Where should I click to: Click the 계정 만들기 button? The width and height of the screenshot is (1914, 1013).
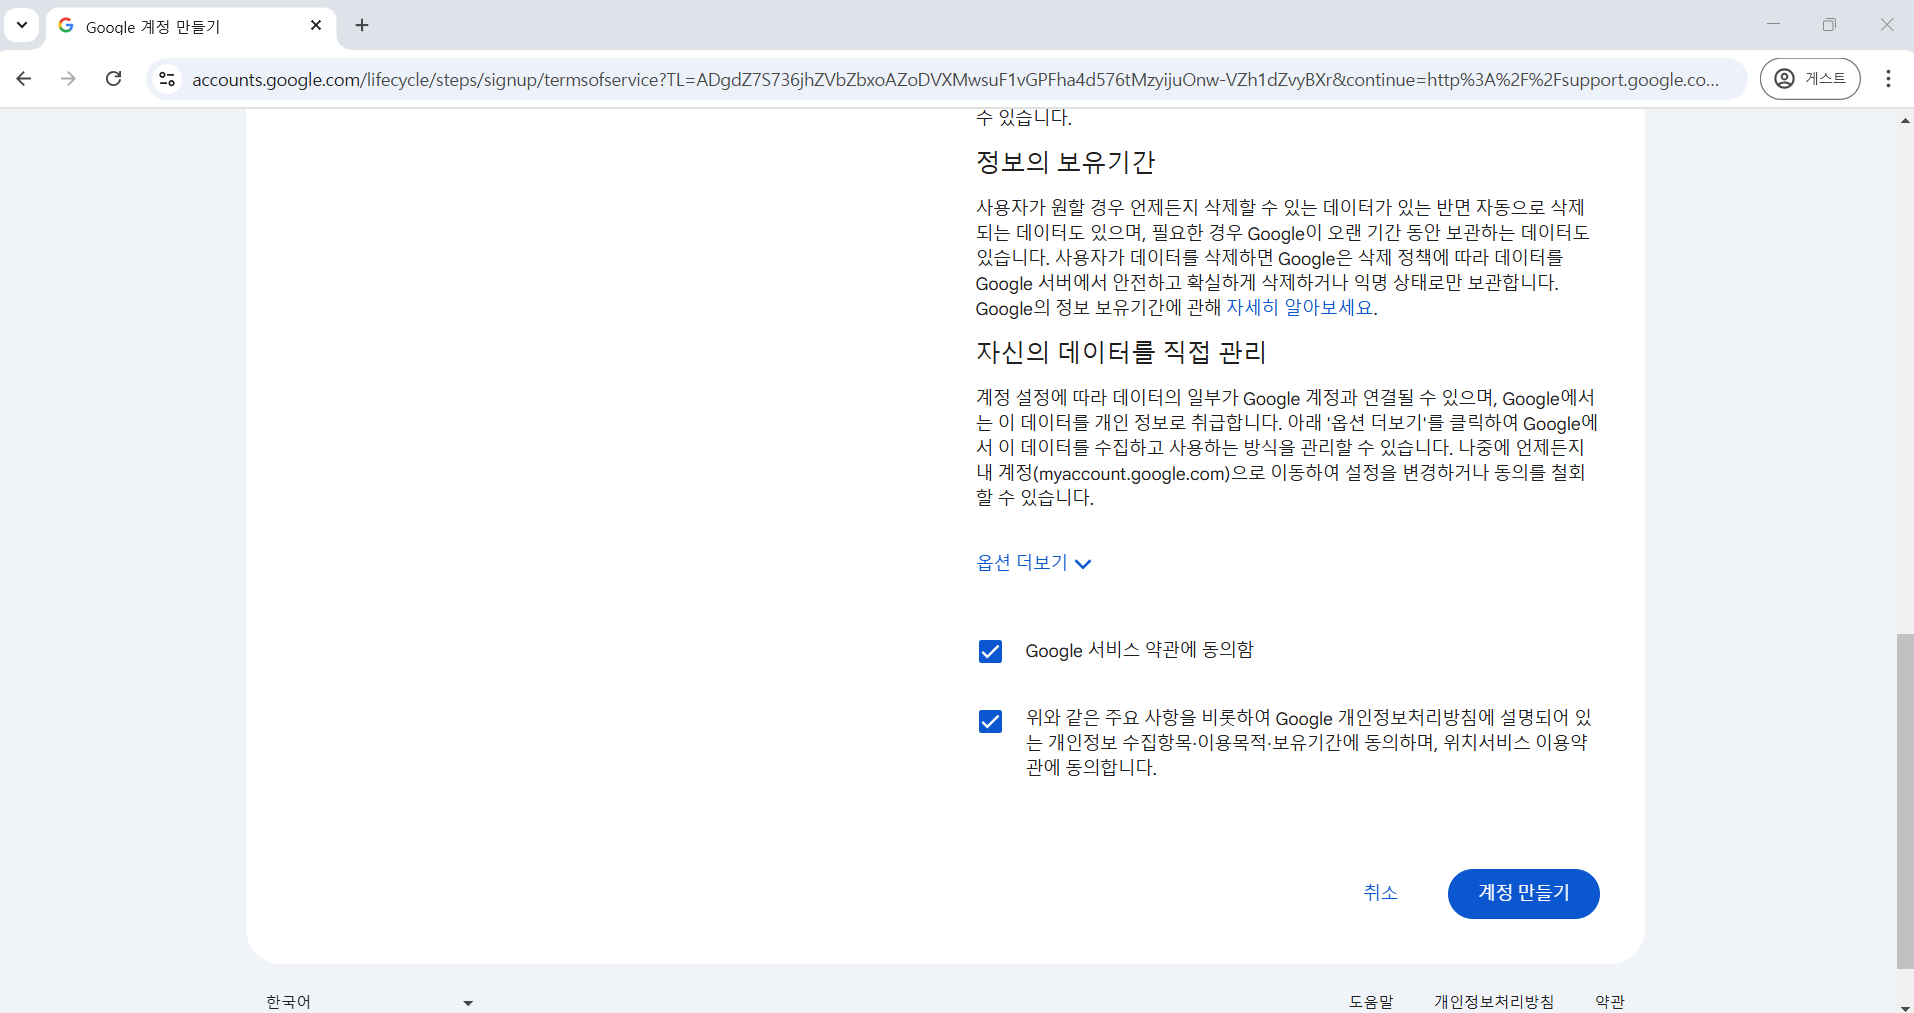pyautogui.click(x=1523, y=893)
